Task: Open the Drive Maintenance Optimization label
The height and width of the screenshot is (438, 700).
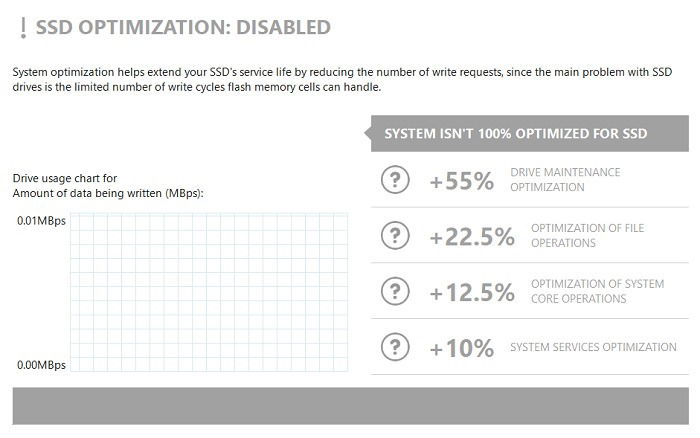Action: [565, 179]
